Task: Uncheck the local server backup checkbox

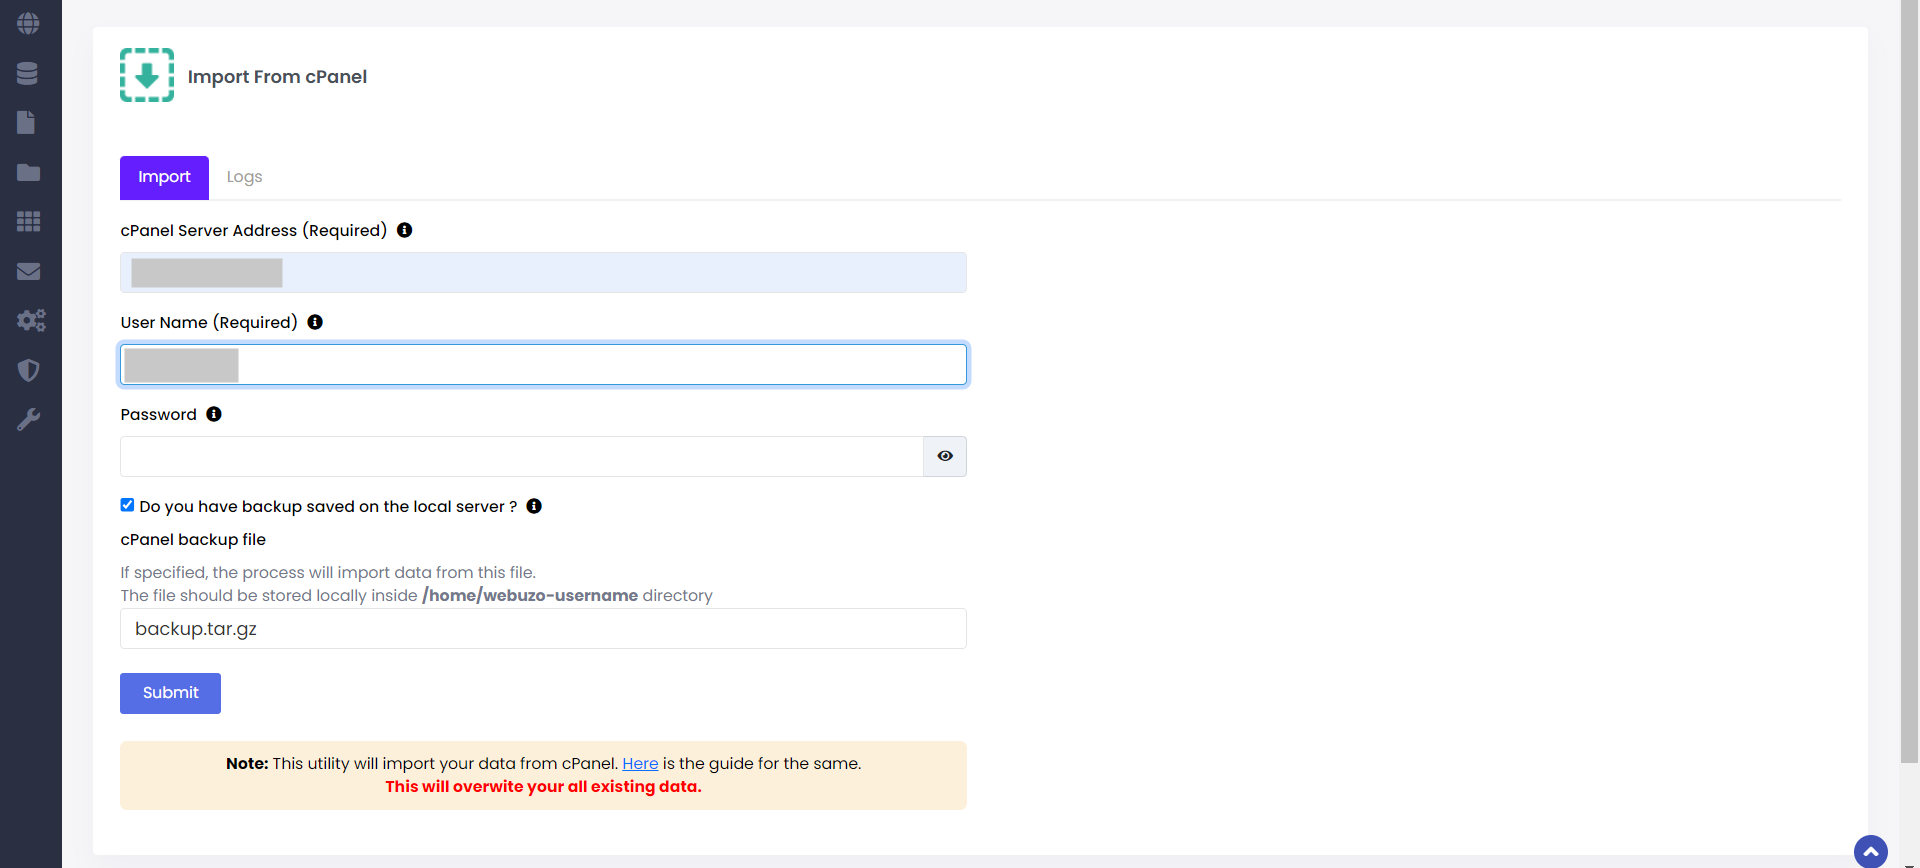Action: [127, 505]
